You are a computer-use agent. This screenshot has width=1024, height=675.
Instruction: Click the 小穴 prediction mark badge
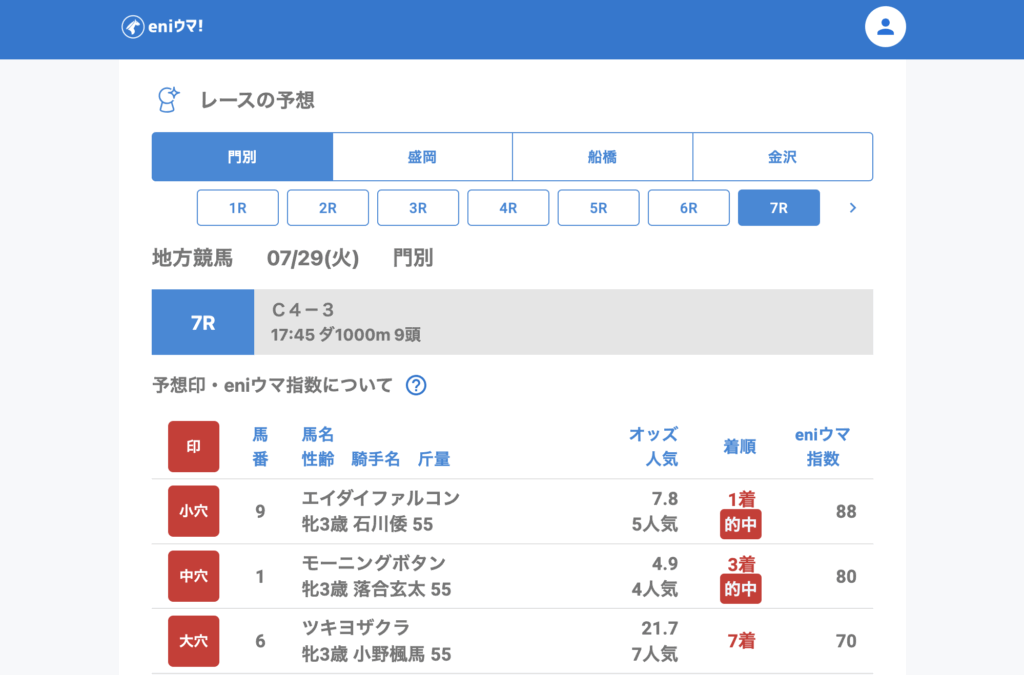pos(193,511)
